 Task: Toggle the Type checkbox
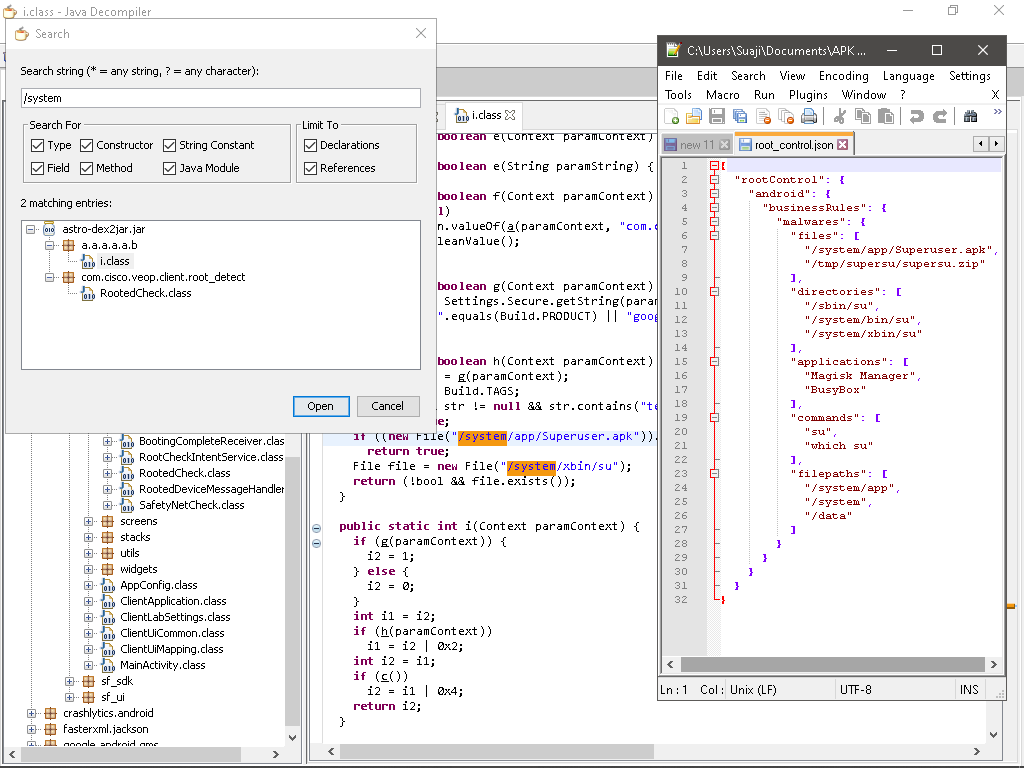click(37, 145)
